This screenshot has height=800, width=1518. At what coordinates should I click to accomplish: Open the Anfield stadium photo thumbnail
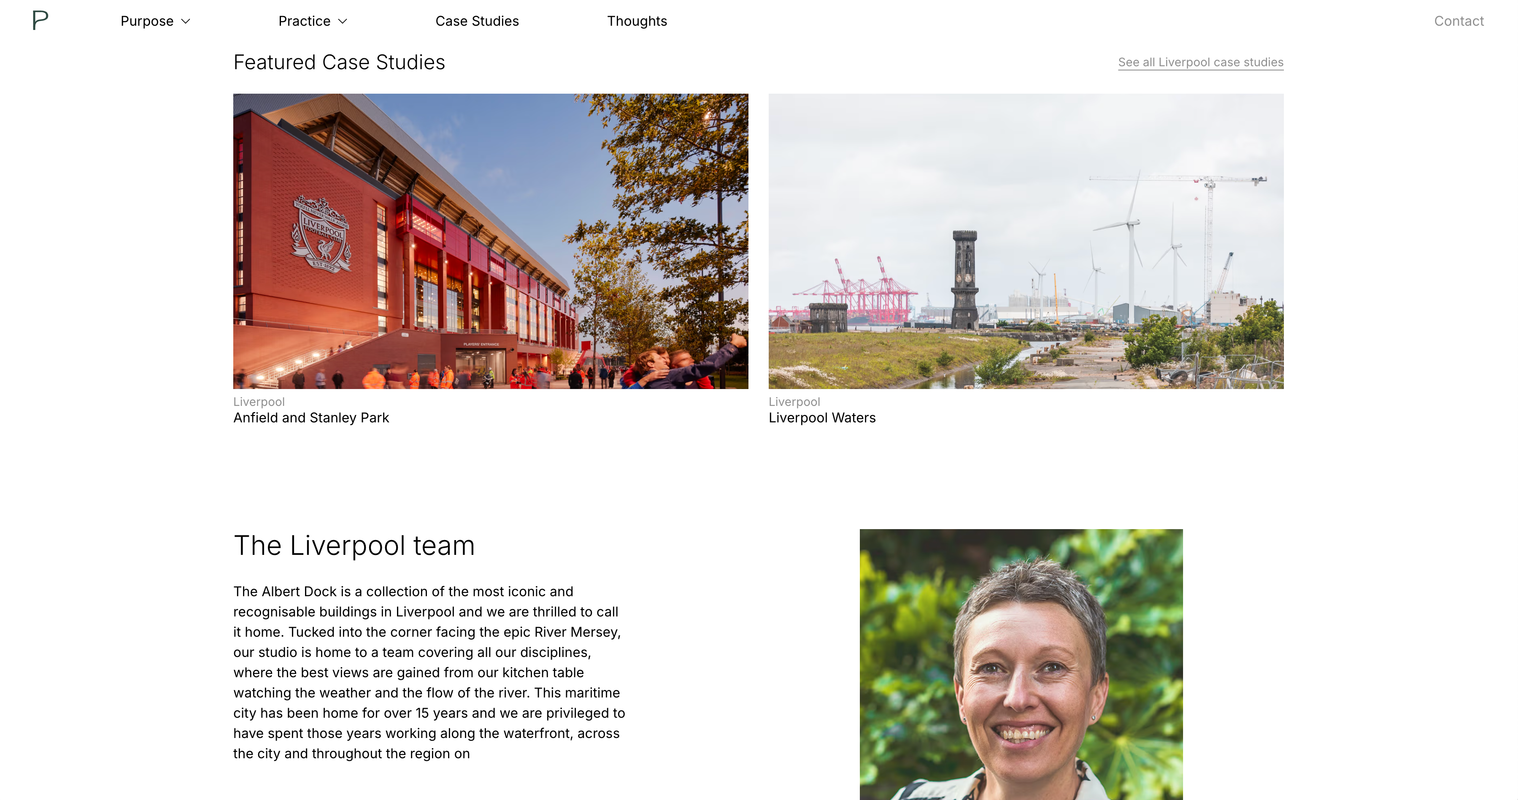pyautogui.click(x=491, y=241)
